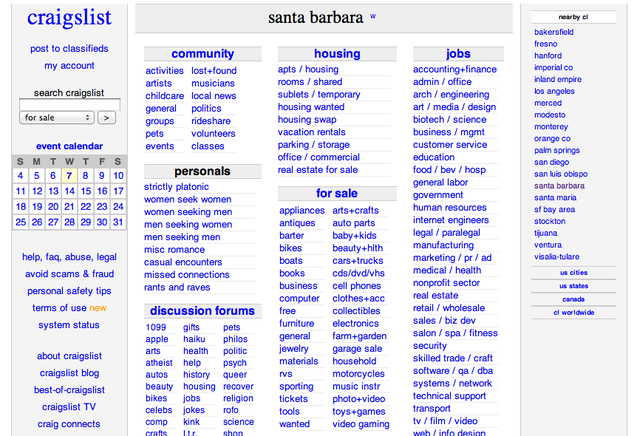Viewport: 640px width, 436px height.
Task: Open 'apts / housing' link
Action: click(308, 69)
